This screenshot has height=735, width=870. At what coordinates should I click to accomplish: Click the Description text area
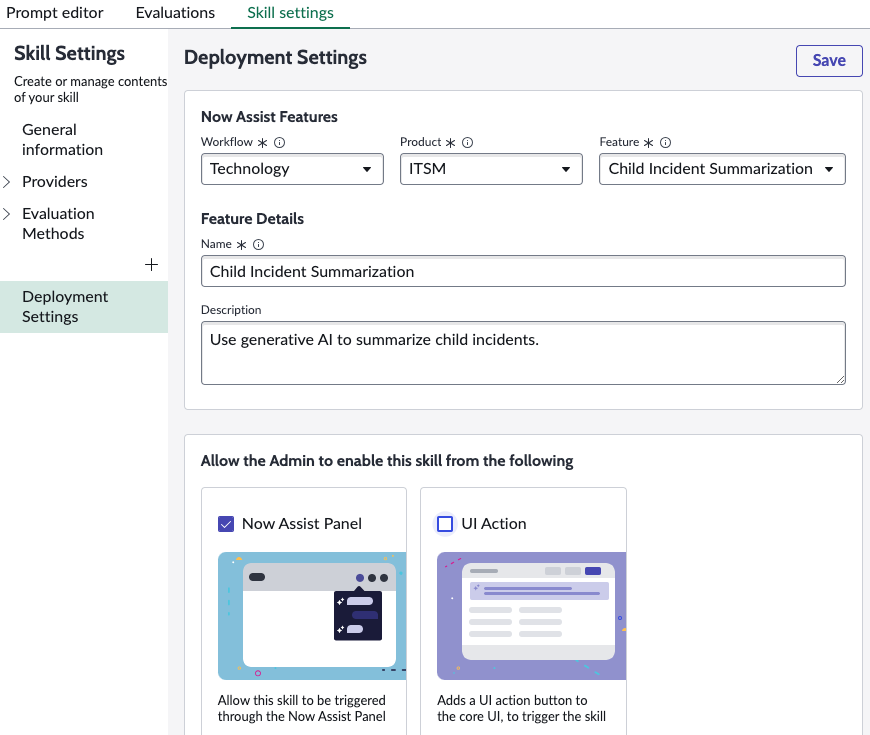523,353
